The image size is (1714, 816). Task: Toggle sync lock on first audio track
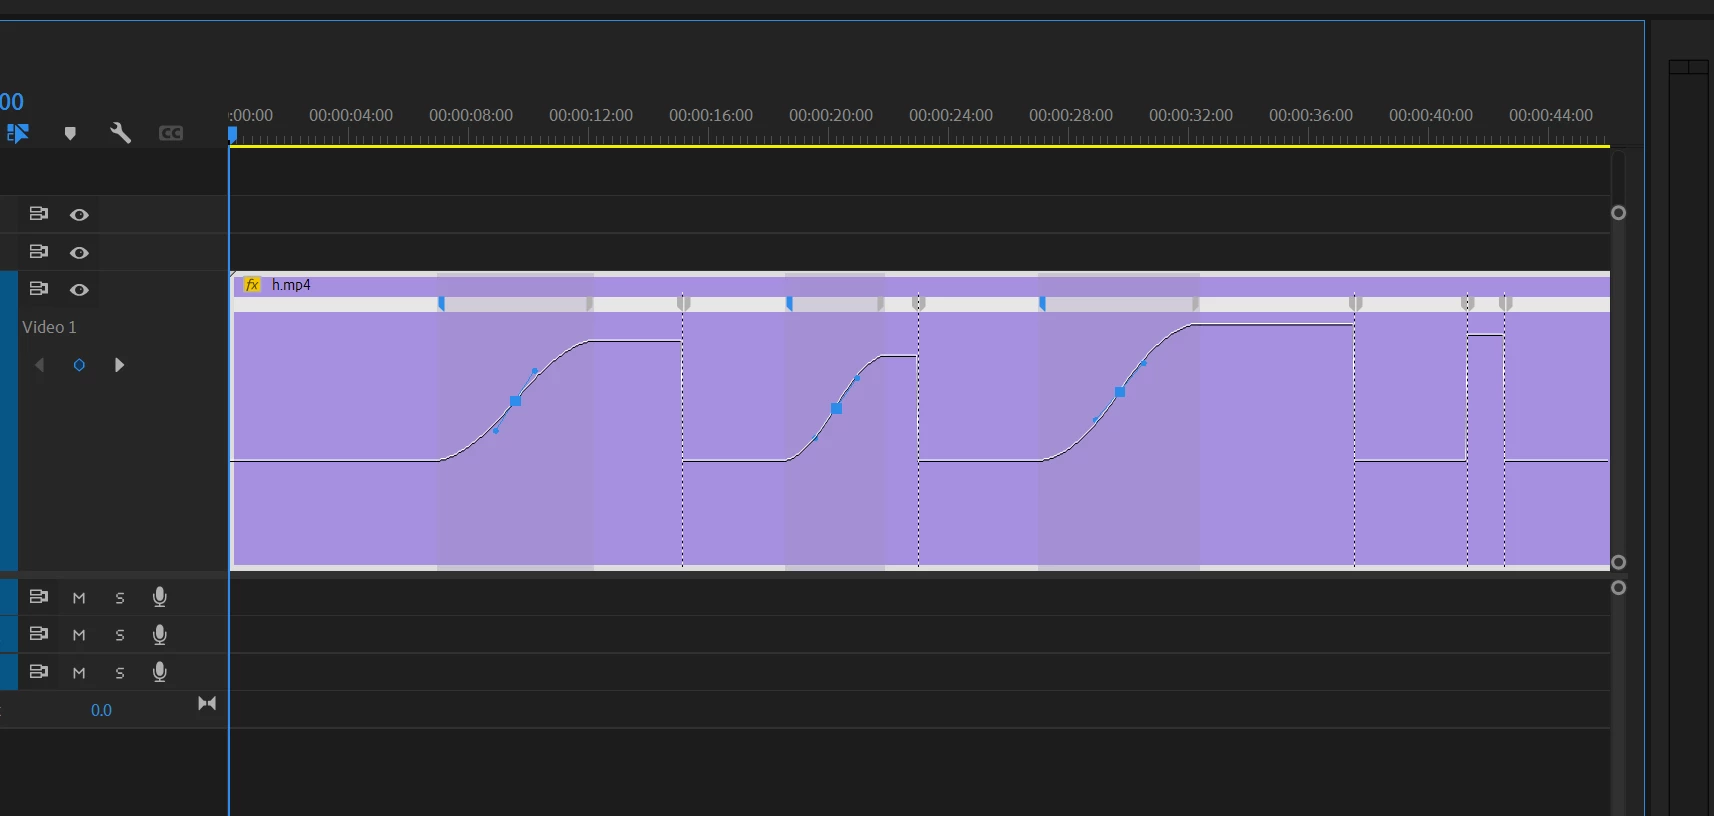coord(39,597)
